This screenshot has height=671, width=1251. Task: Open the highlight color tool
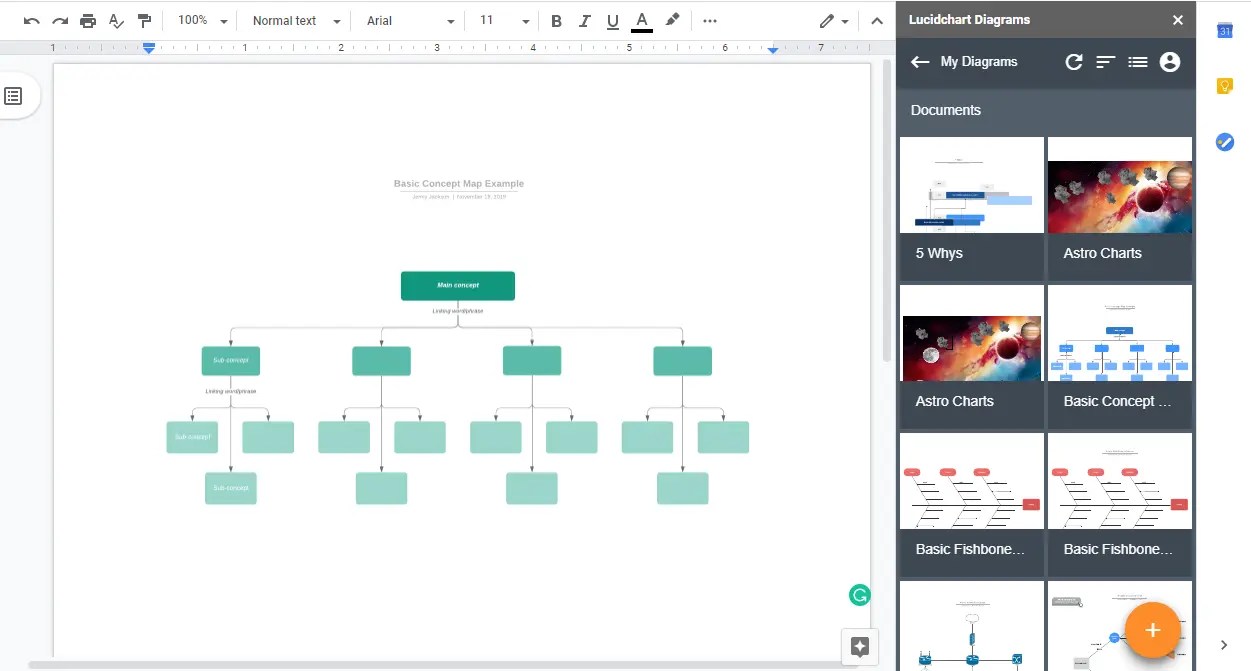[x=672, y=21]
